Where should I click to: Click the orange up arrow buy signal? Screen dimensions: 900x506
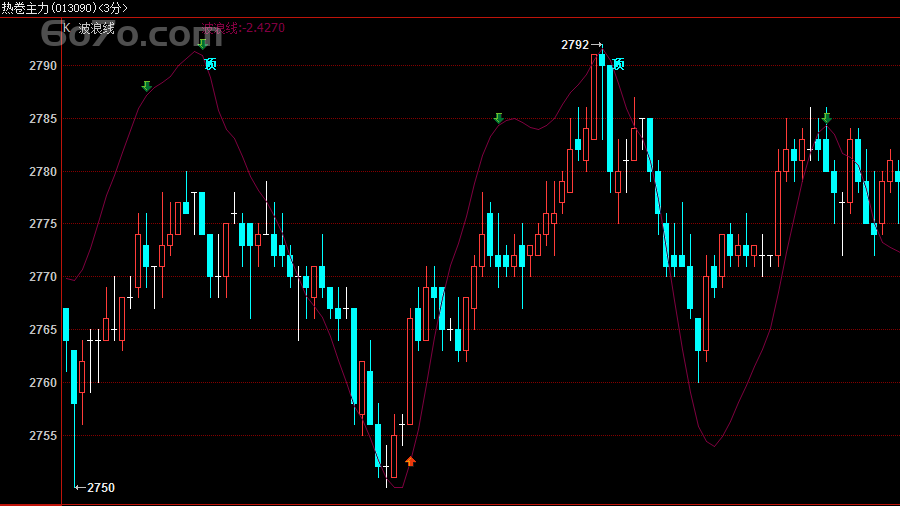click(410, 461)
